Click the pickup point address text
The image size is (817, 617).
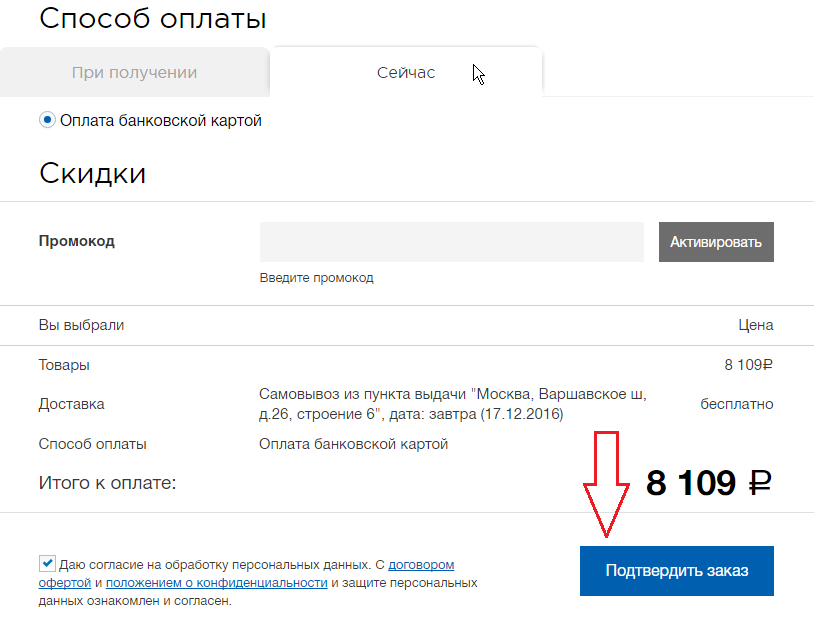click(452, 404)
